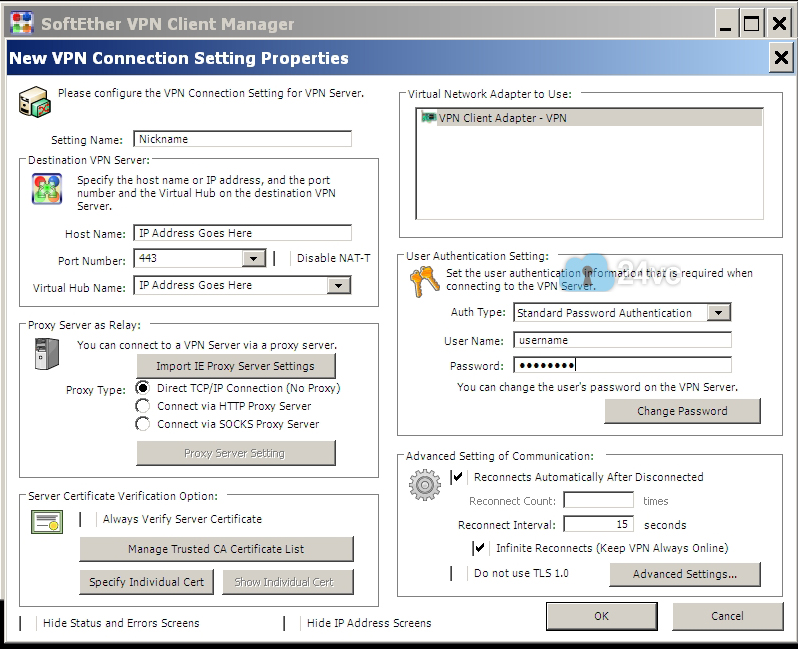Click the Password input field
The width and height of the screenshot is (798, 649).
(x=622, y=365)
